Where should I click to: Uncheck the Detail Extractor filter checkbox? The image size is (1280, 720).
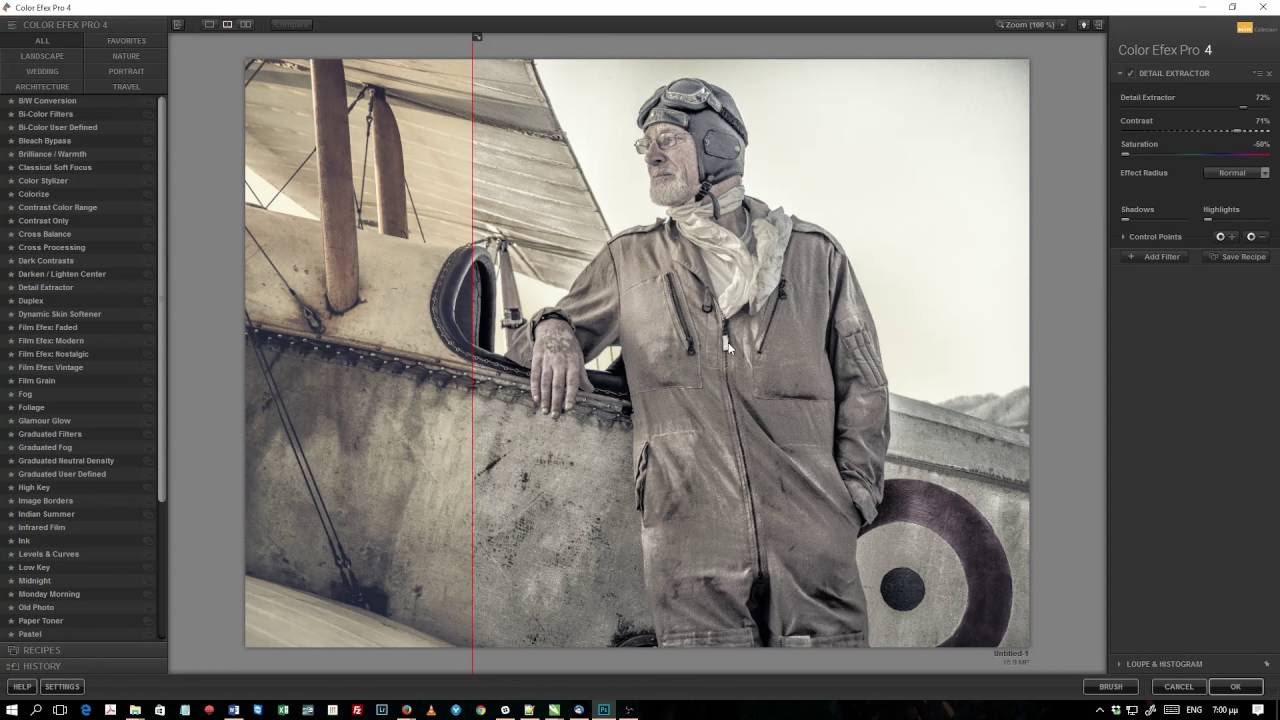(x=1130, y=73)
